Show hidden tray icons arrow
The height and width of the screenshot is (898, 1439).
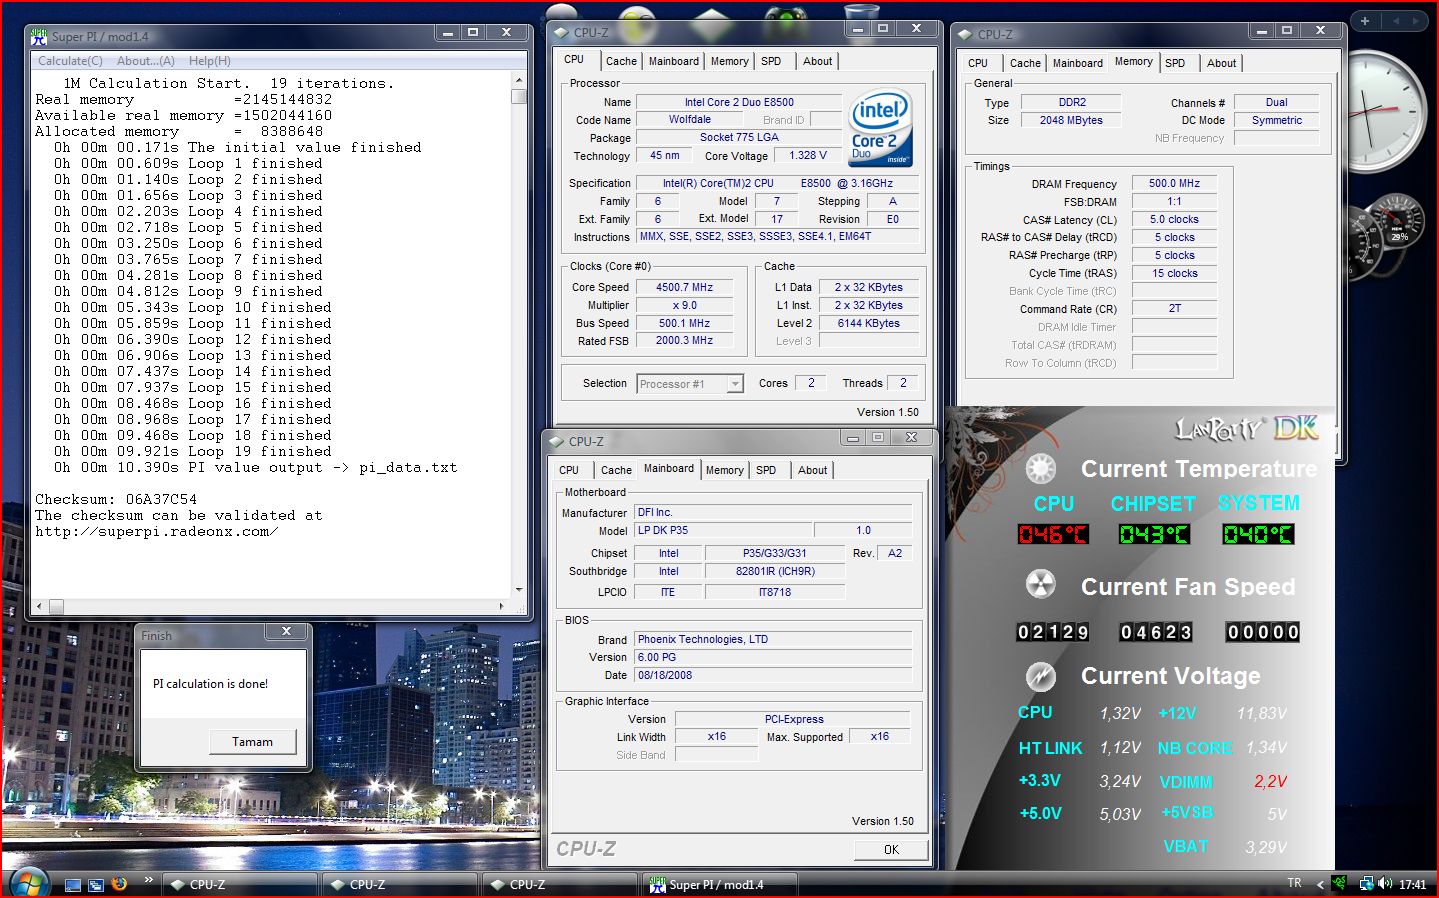point(1320,884)
